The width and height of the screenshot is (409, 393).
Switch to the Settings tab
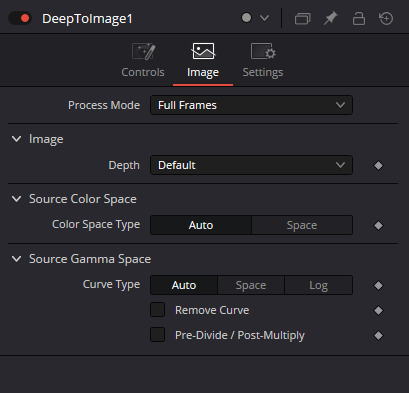263,61
